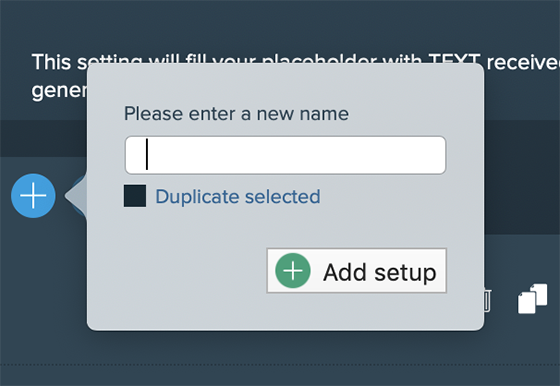560x386 pixels.
Task: Click the blue plus add-setup circle
Action: pos(33,196)
